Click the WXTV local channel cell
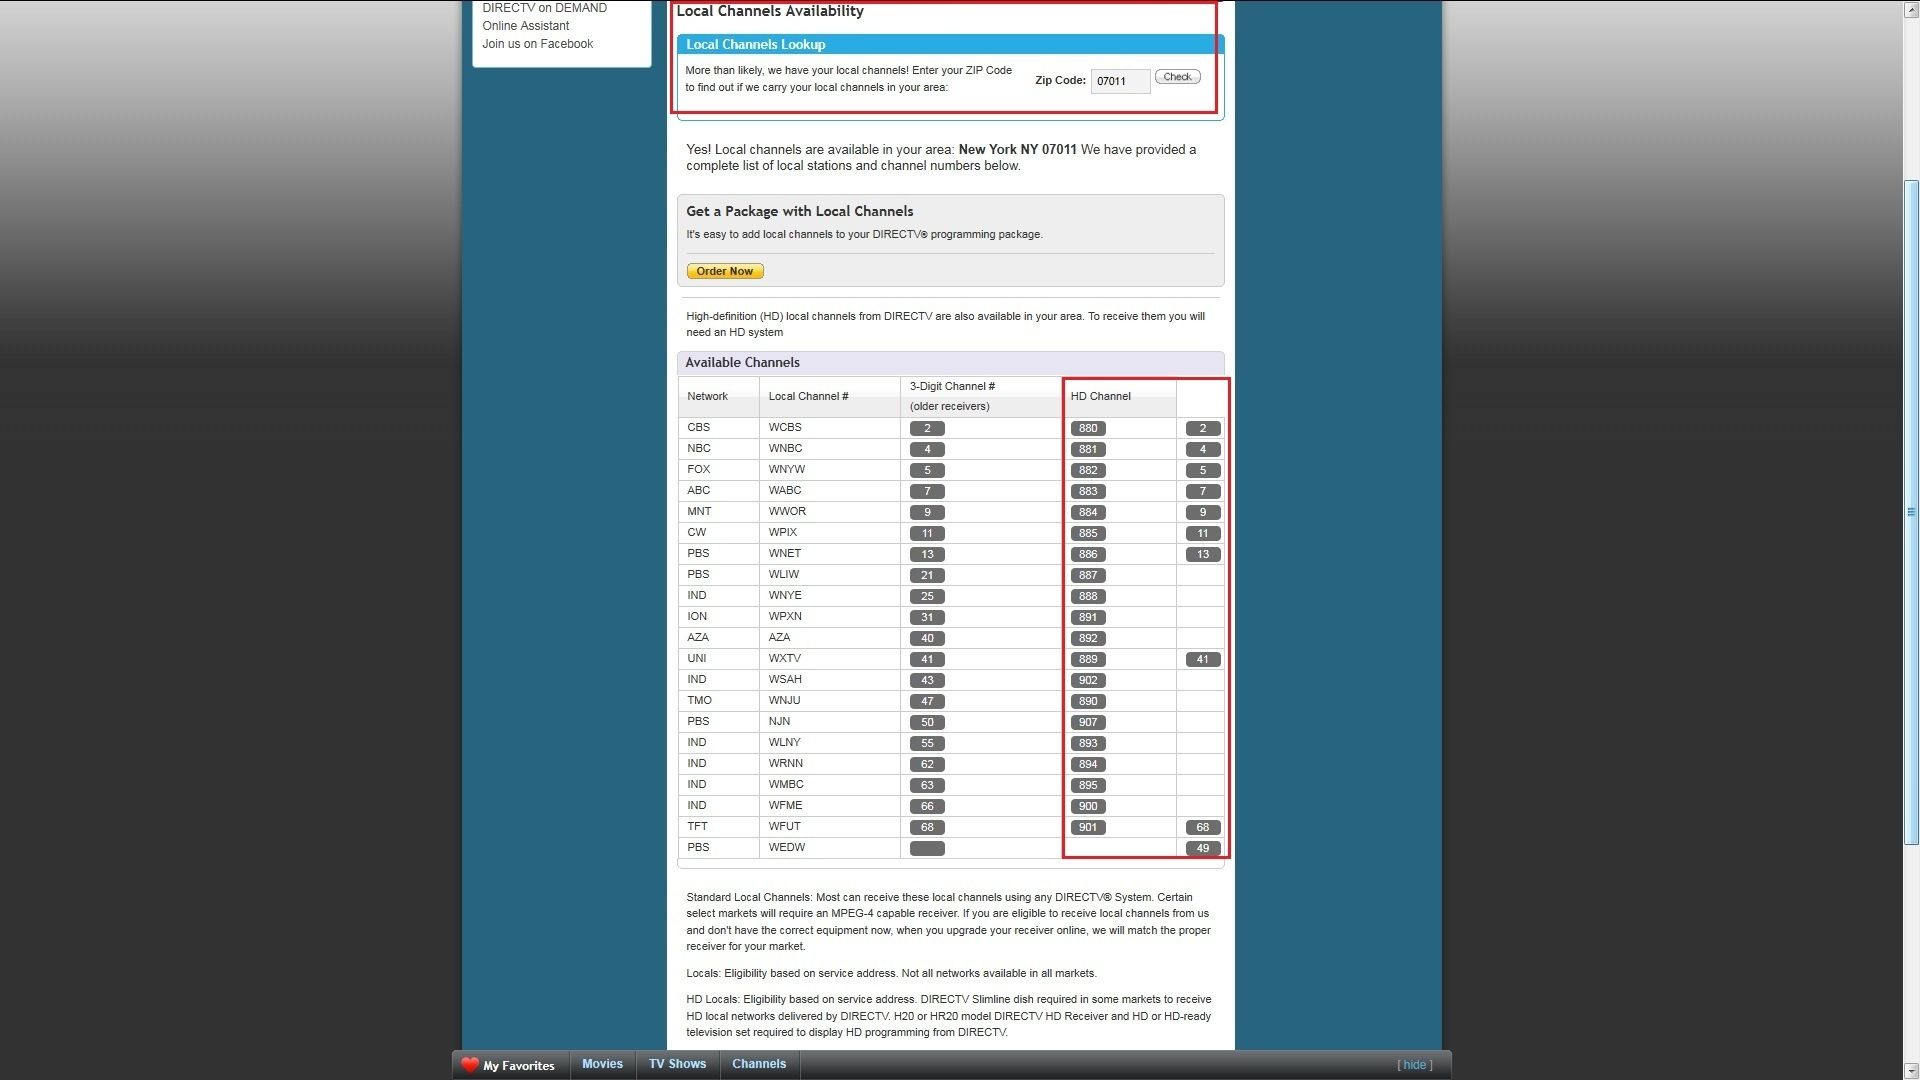This screenshot has width=1920, height=1080. [x=830, y=659]
